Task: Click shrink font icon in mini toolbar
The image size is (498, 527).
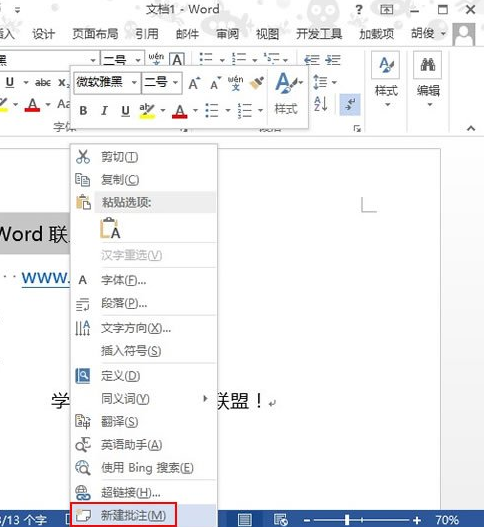Action: click(x=215, y=83)
